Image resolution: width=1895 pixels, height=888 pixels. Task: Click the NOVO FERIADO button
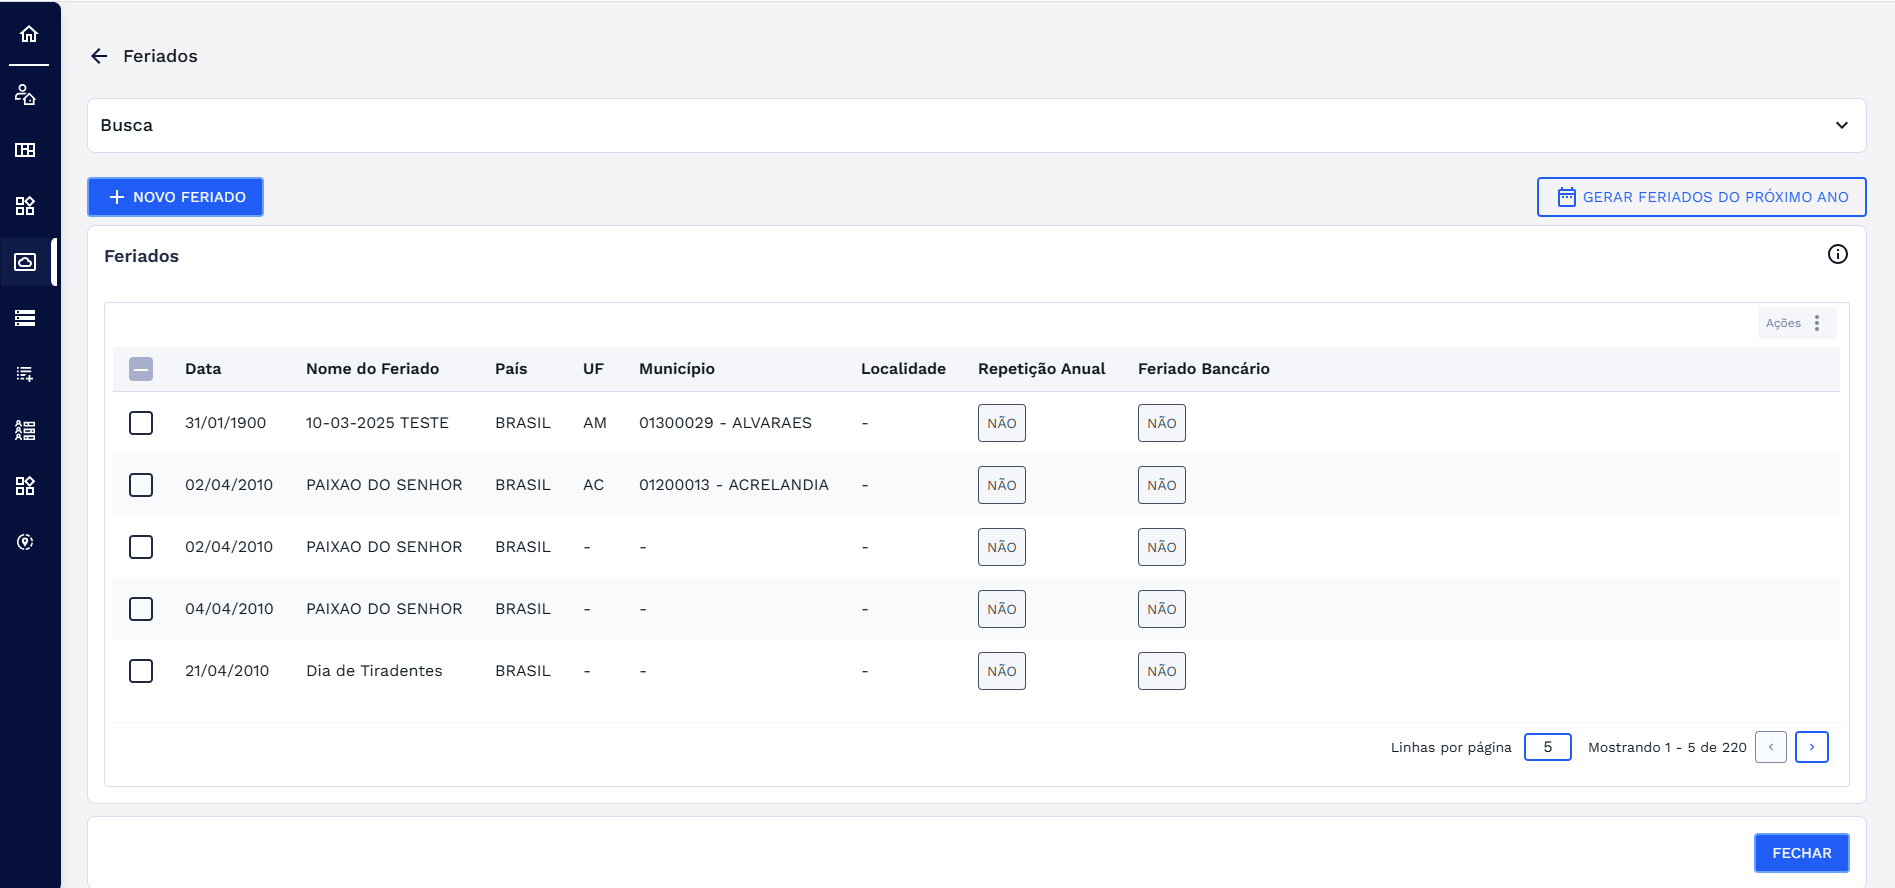[x=176, y=197]
